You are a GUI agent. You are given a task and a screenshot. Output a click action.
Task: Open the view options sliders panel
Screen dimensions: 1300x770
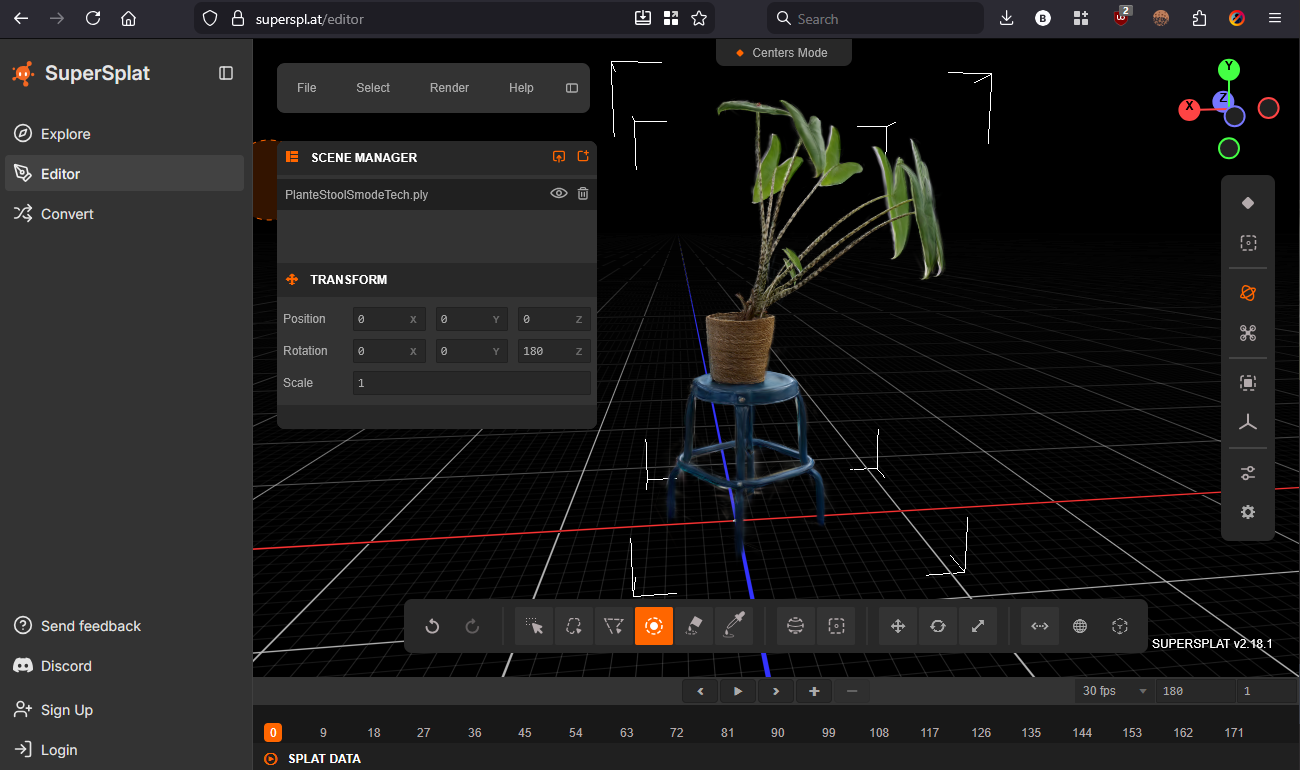[1247, 473]
